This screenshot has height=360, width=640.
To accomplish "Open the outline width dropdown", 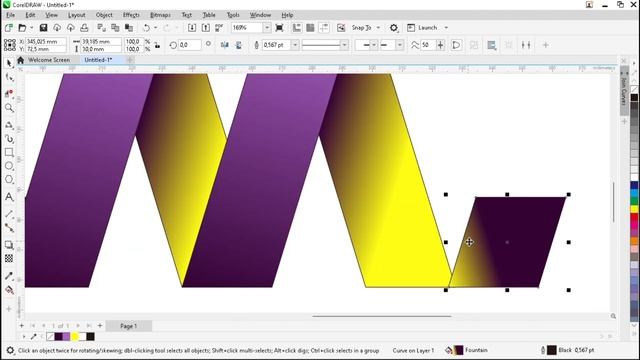I will tap(295, 45).
